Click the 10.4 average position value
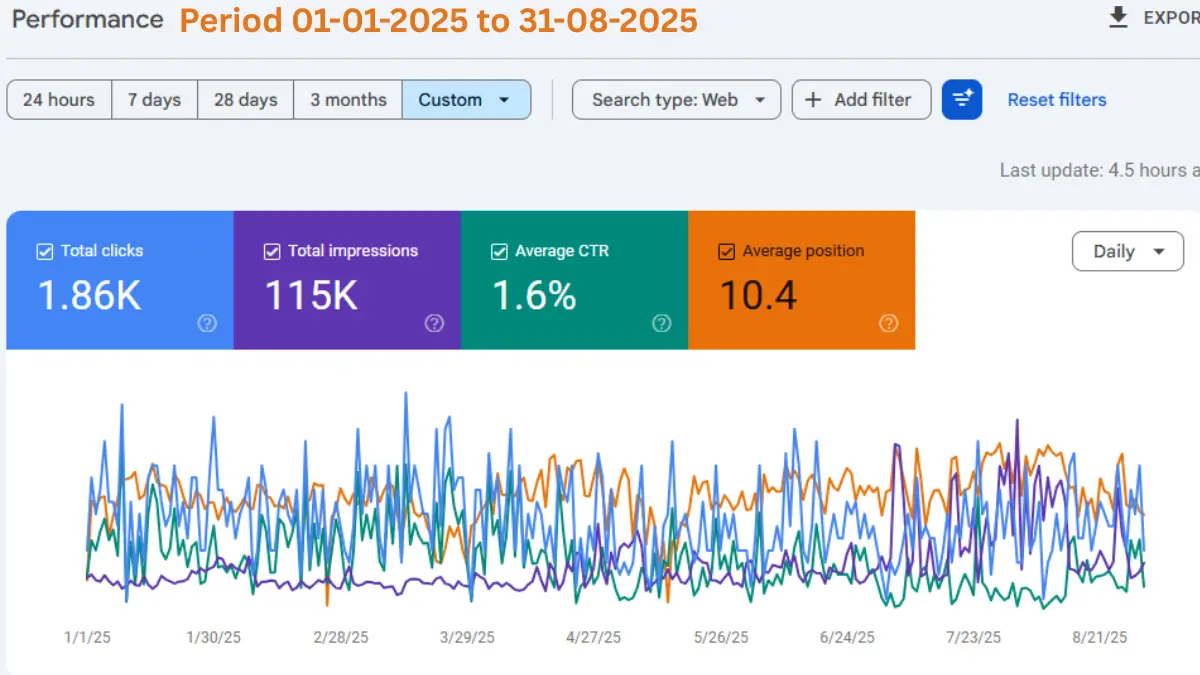 (x=758, y=295)
